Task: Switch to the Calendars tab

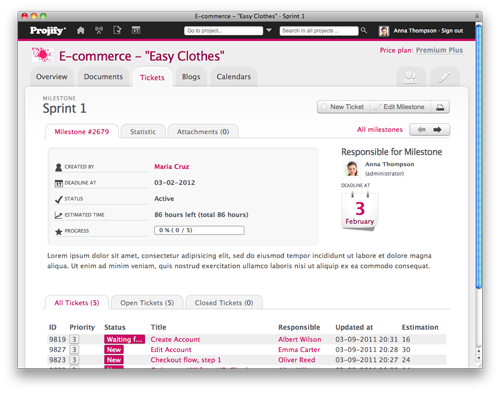Action: (234, 77)
